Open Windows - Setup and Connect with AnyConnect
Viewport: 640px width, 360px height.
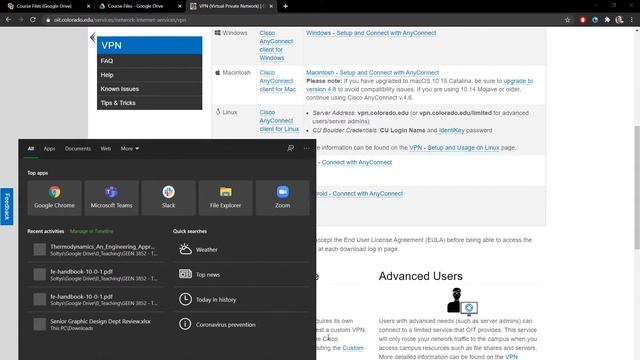(x=371, y=33)
